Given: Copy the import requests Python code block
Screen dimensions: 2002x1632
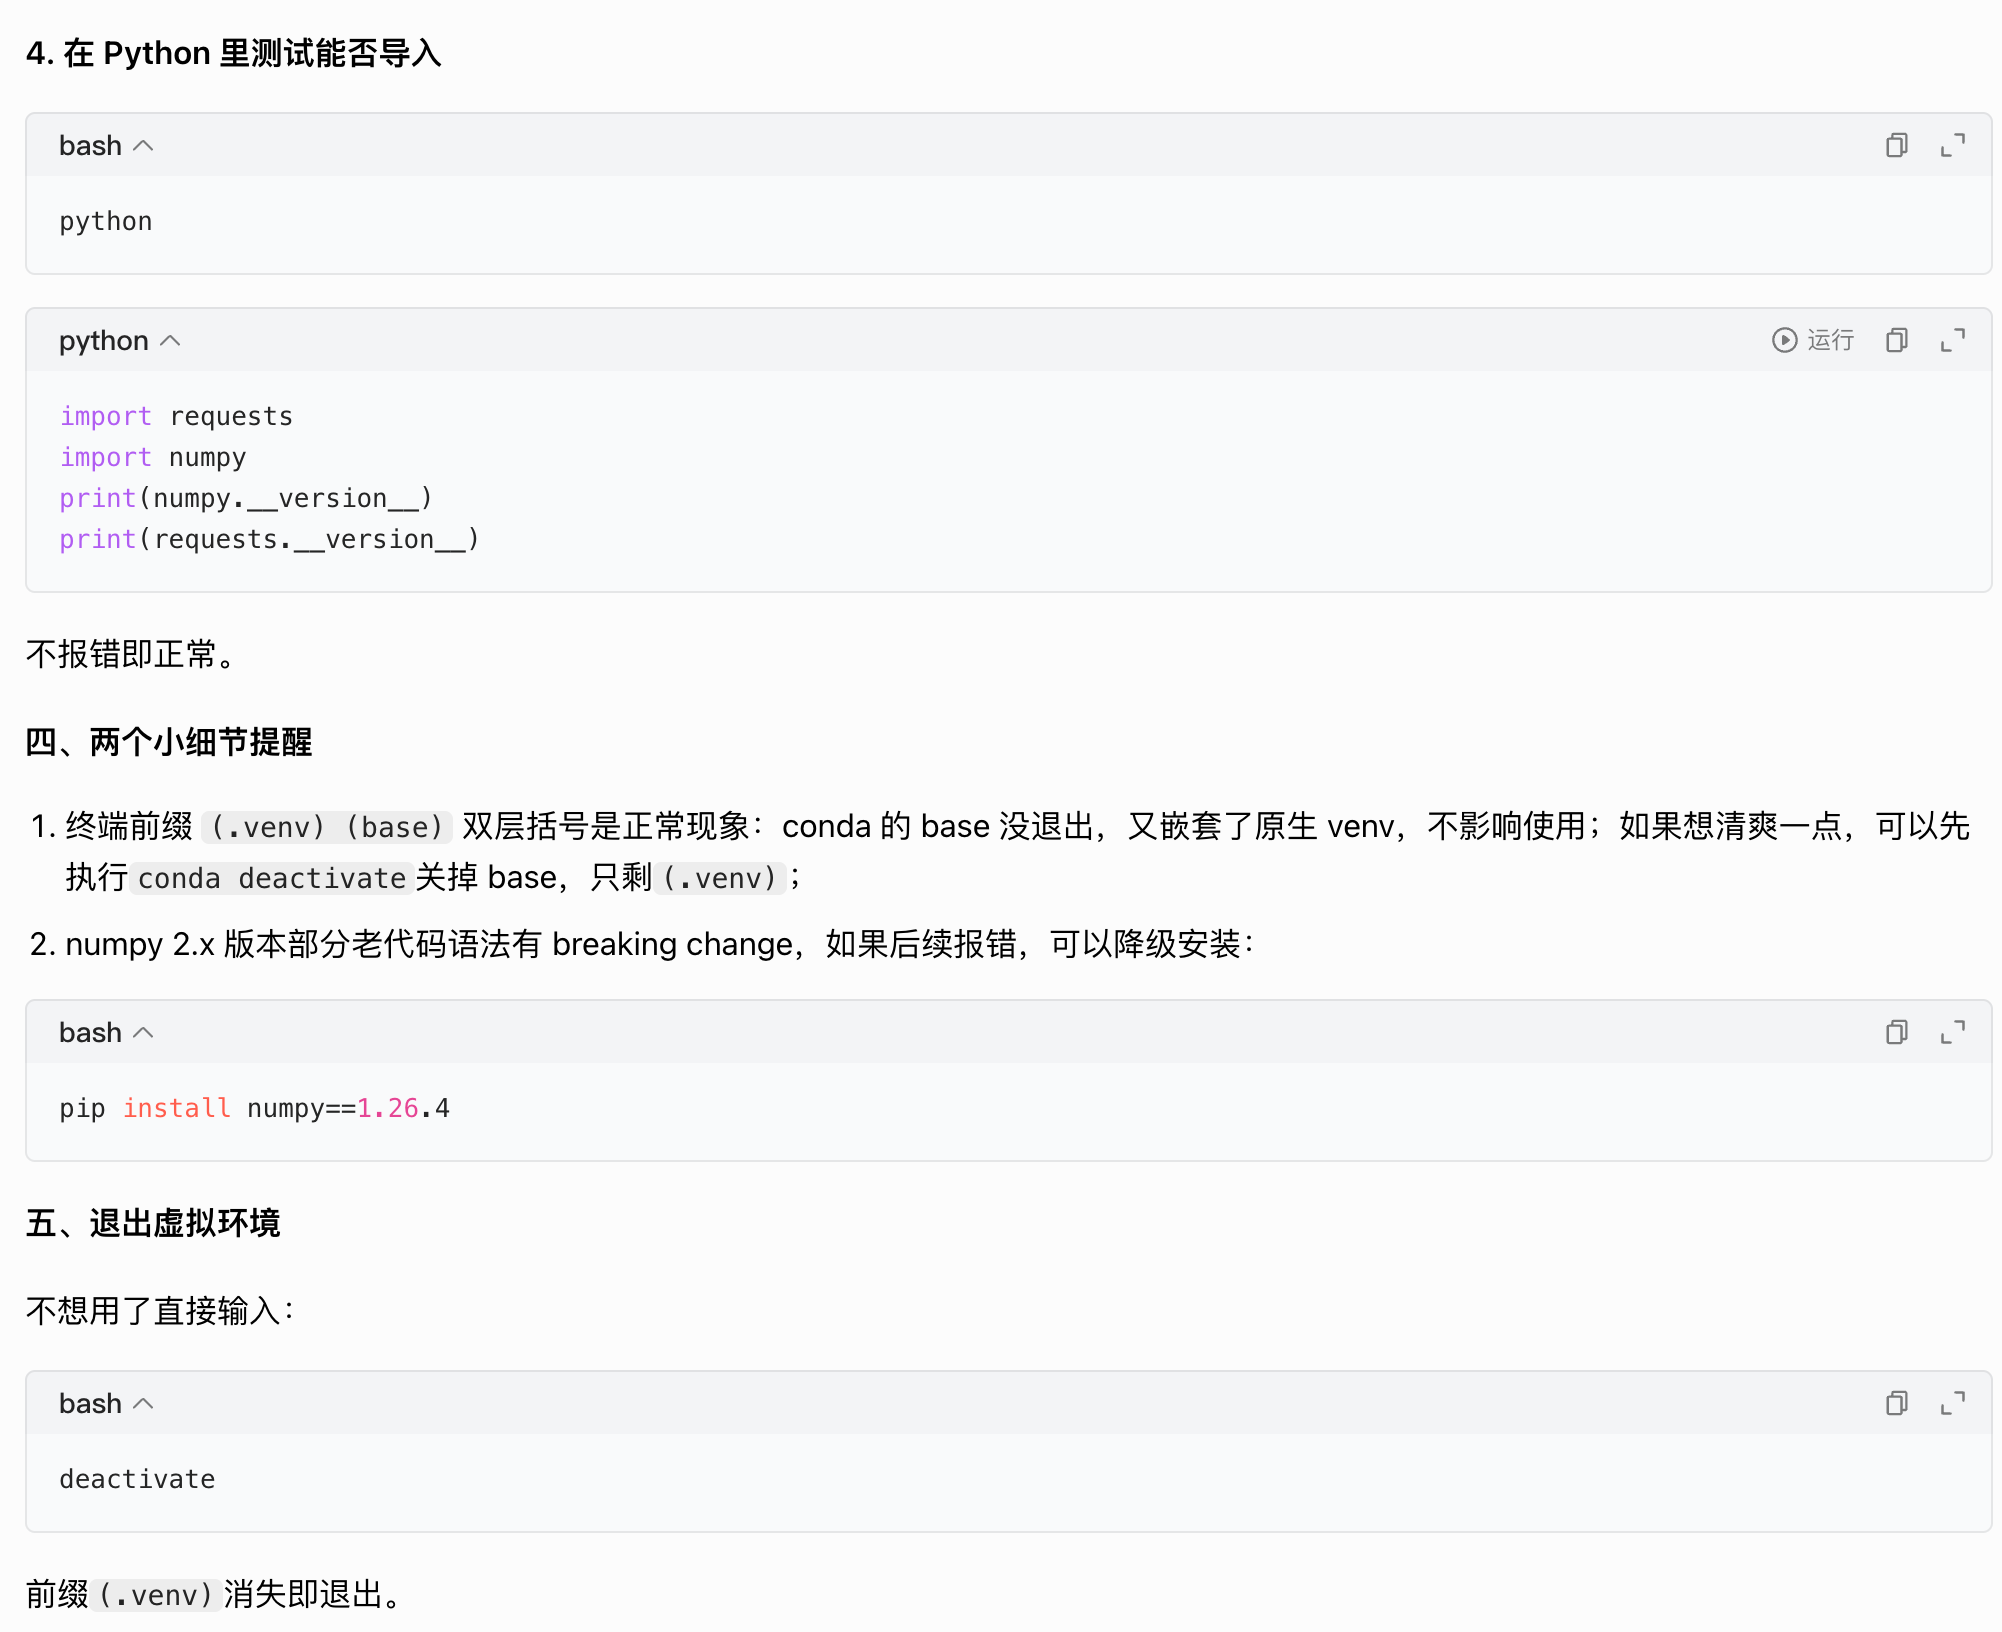Looking at the screenshot, I should pos(1896,341).
